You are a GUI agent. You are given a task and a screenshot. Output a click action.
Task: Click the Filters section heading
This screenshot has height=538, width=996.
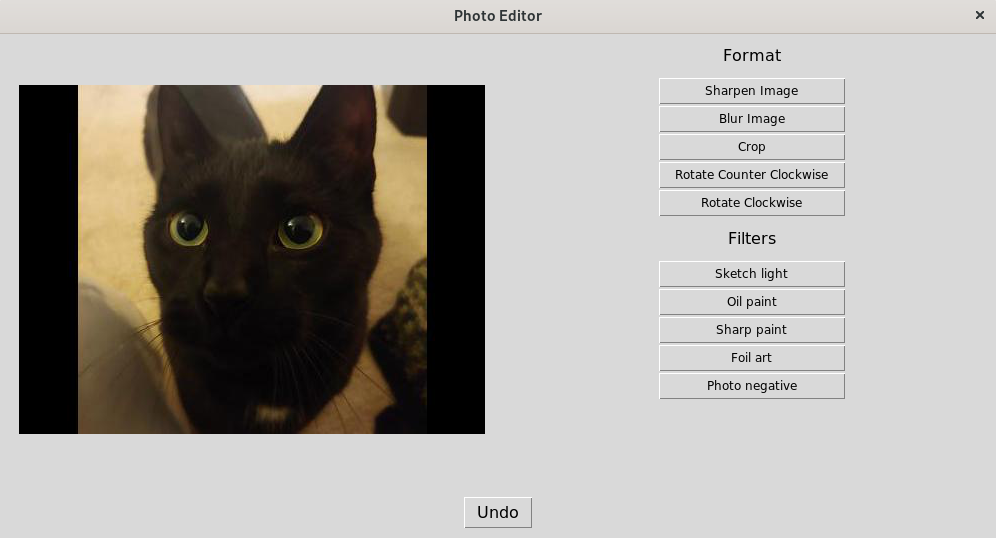click(x=752, y=238)
